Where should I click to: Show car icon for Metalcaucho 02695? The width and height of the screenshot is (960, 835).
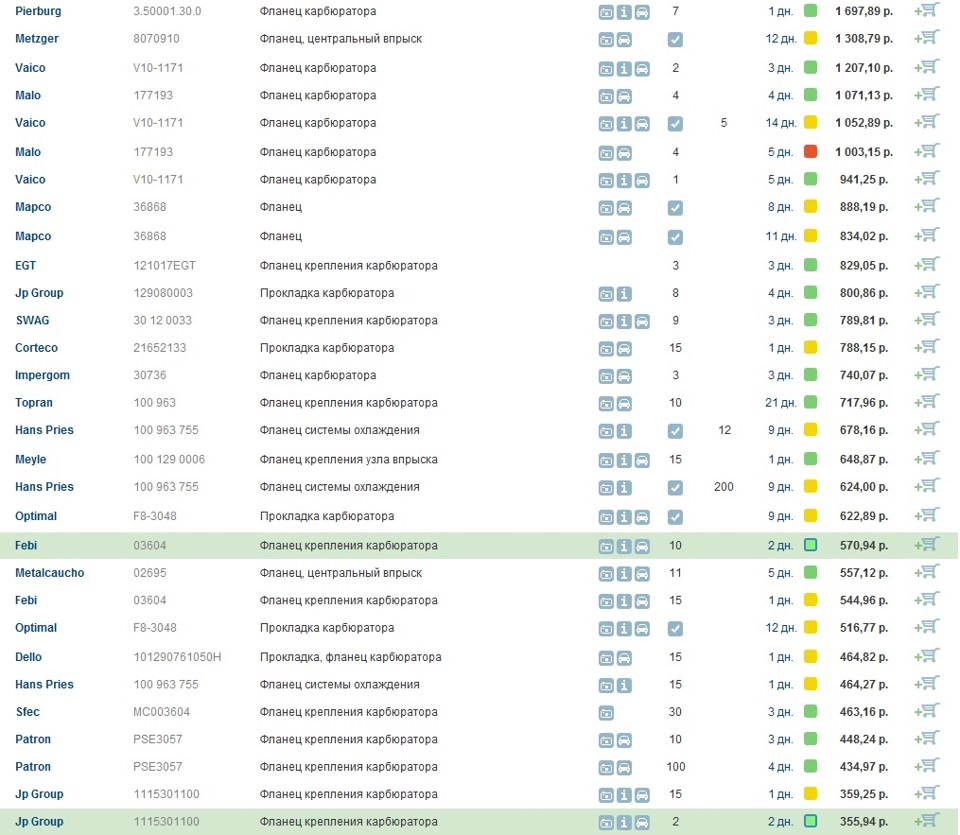click(642, 574)
